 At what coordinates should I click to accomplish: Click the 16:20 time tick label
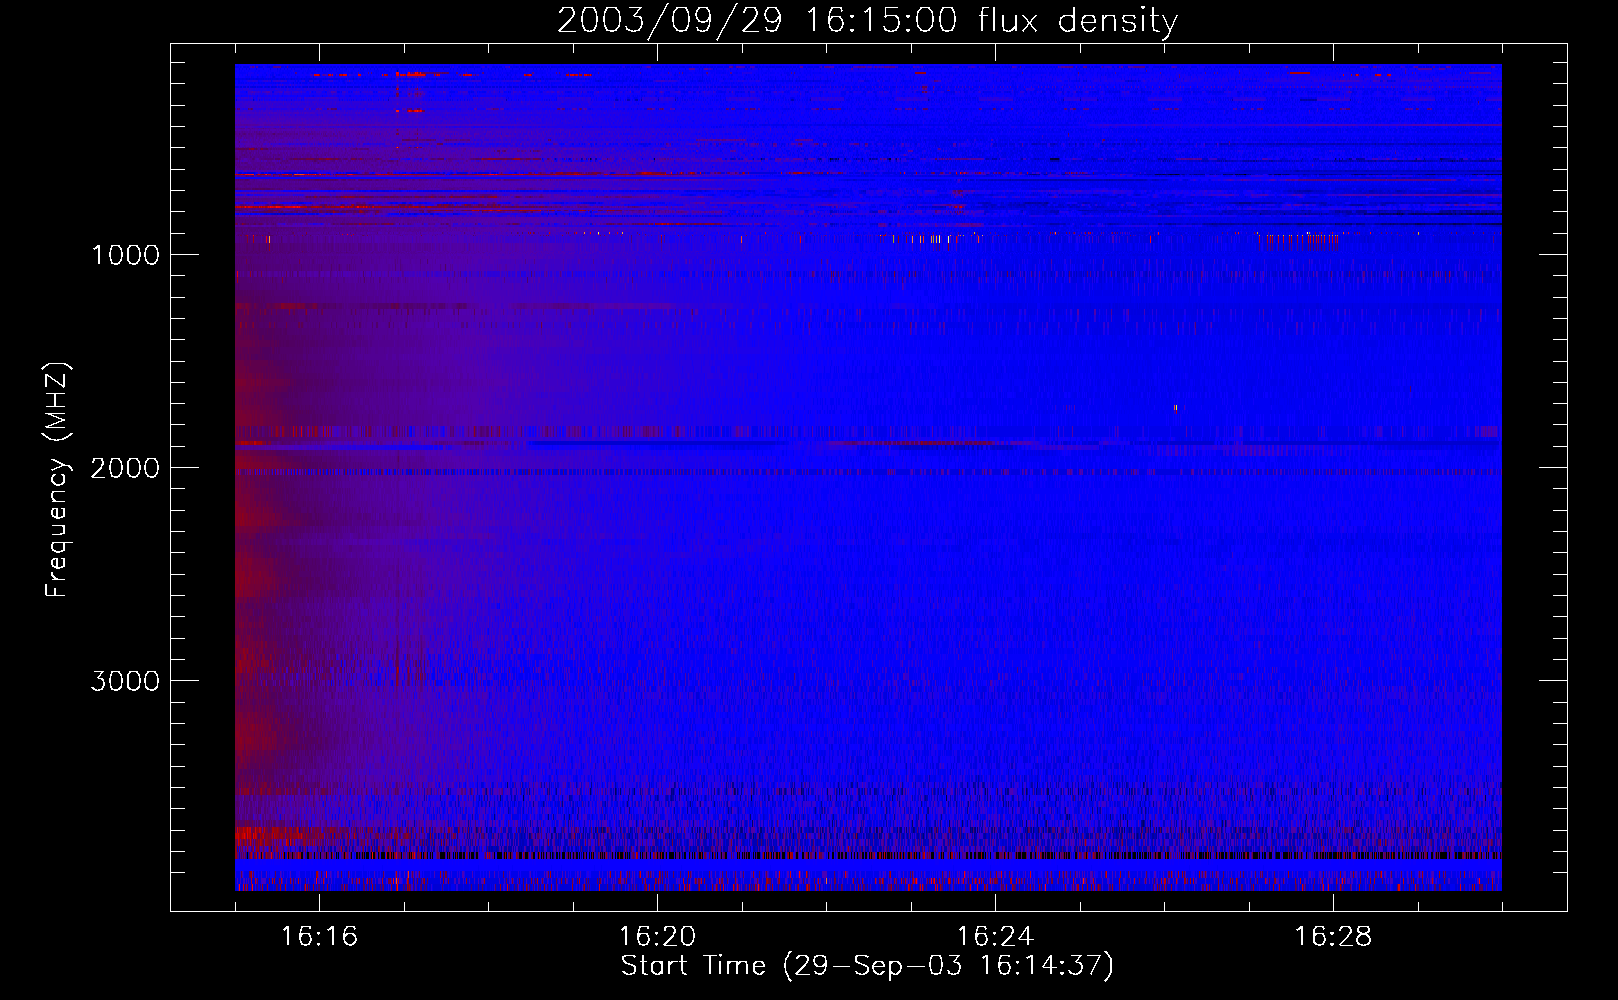[657, 937]
